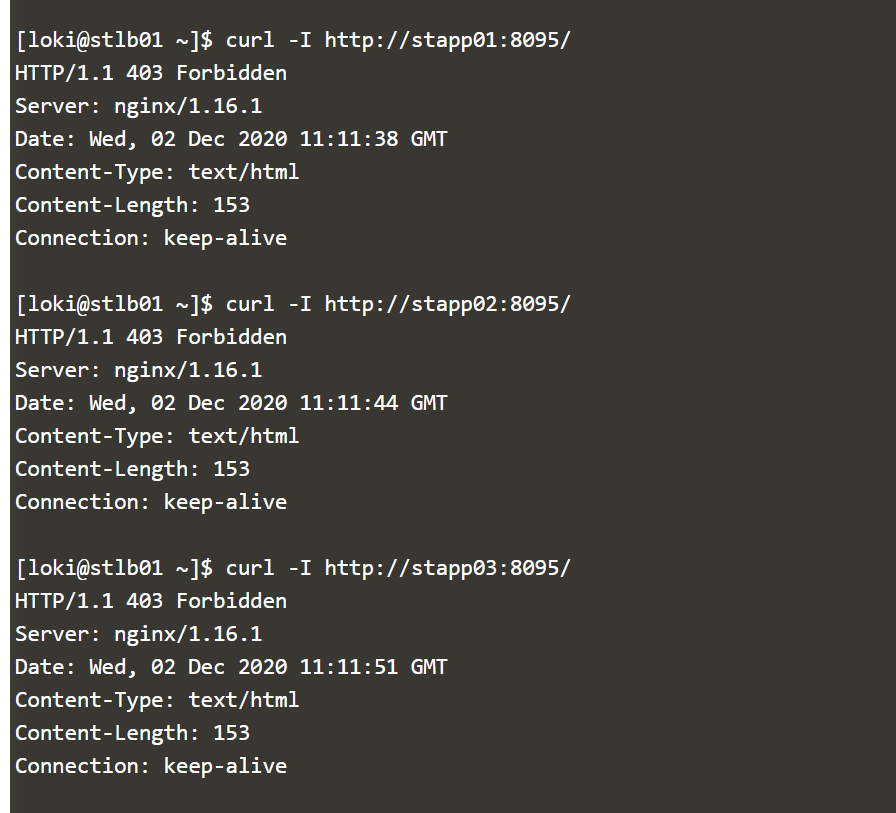Image resolution: width=896 pixels, height=813 pixels.
Task: Click Connection keep-alive in the stapp03 response
Action: (x=151, y=766)
